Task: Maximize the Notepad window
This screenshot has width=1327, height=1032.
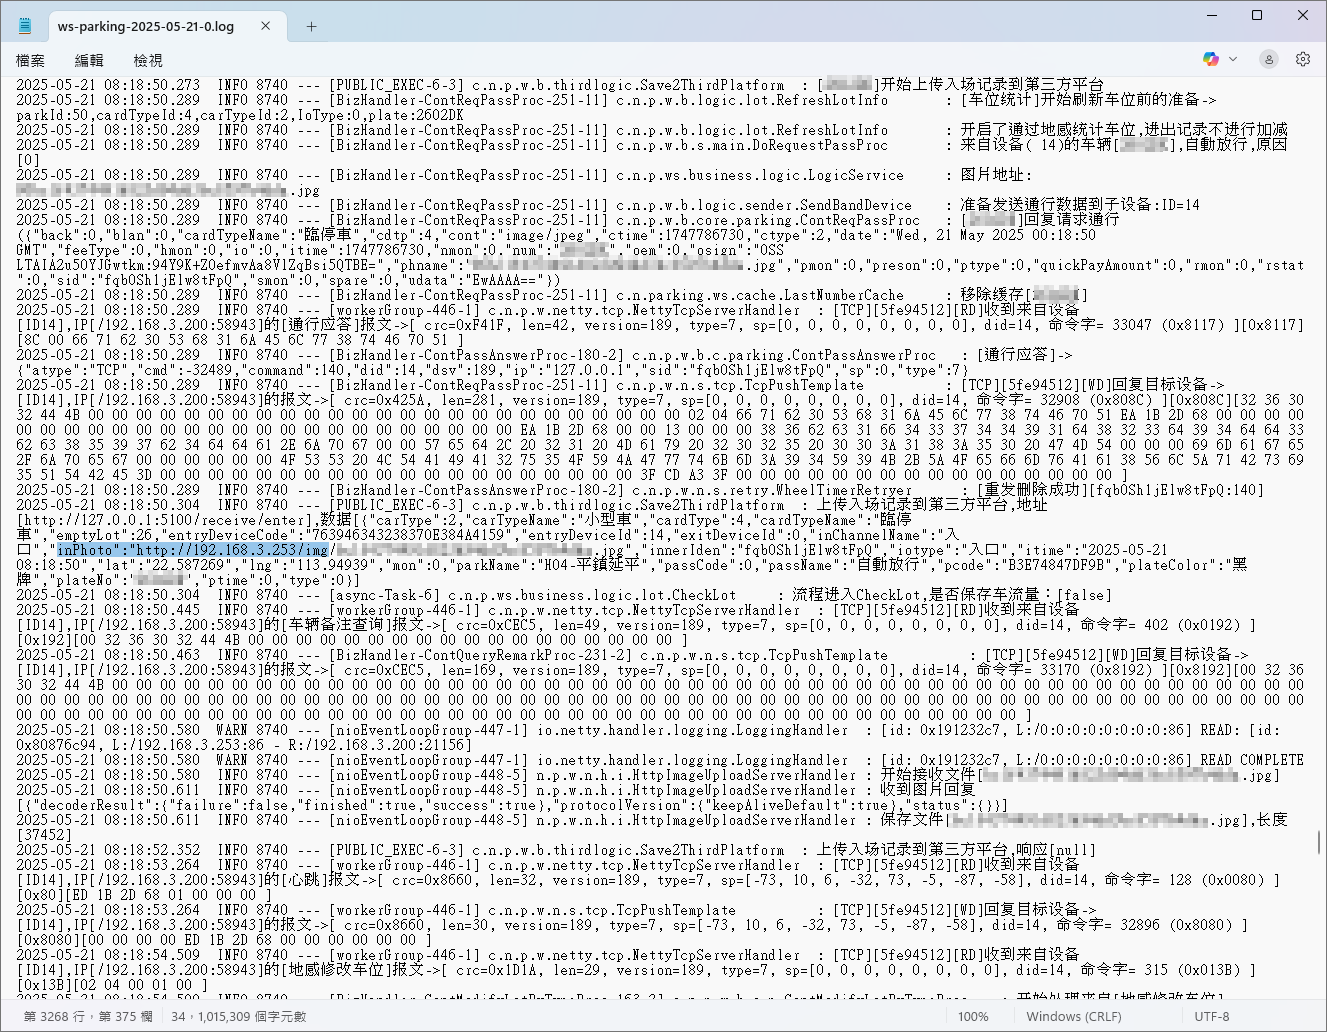Action: pos(1257,15)
